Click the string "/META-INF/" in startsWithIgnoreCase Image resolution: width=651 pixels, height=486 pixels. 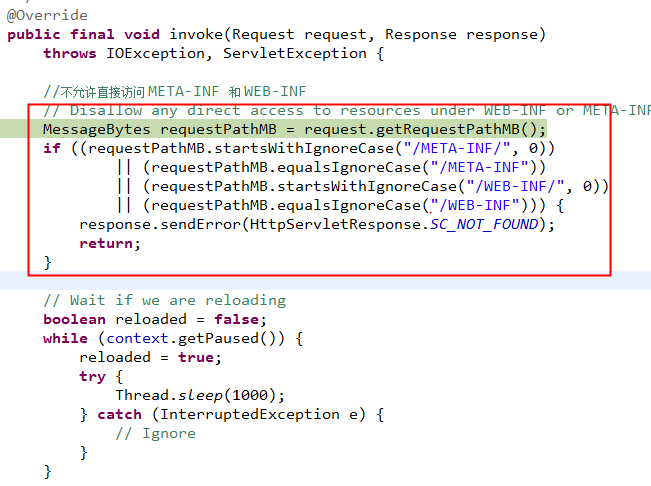(456, 148)
